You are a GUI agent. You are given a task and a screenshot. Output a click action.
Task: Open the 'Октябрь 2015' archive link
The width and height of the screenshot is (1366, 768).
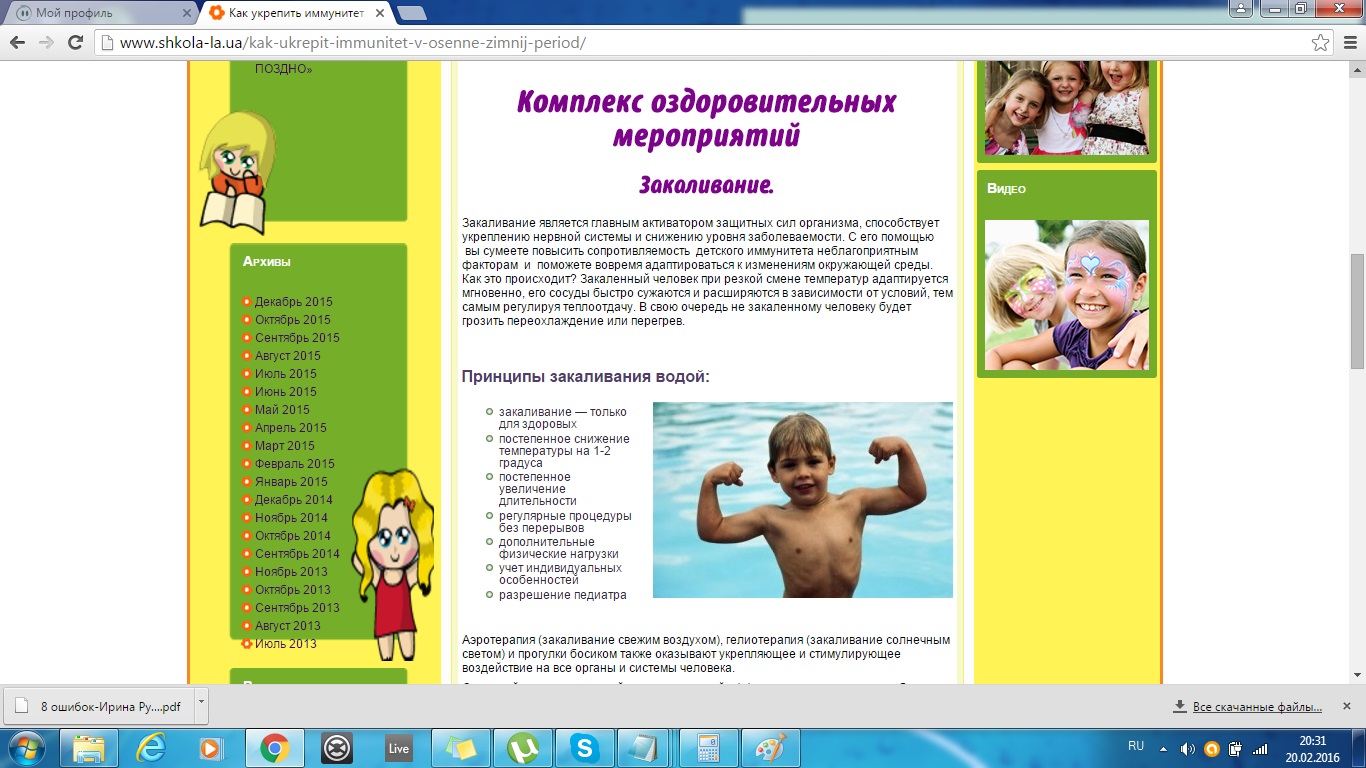coord(292,320)
